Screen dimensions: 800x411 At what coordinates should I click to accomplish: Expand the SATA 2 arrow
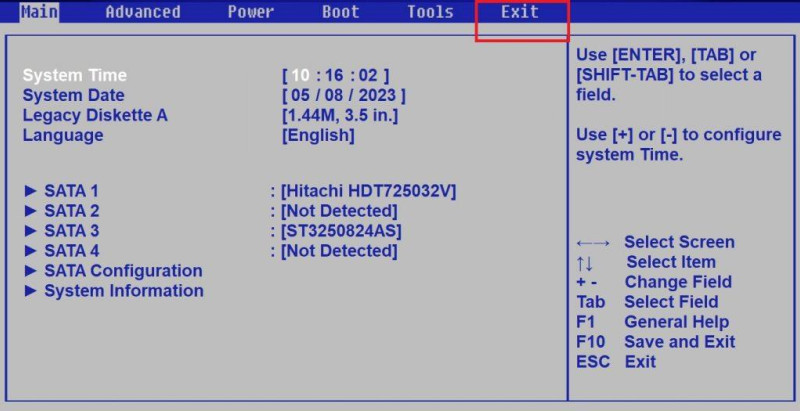[x=31, y=211]
